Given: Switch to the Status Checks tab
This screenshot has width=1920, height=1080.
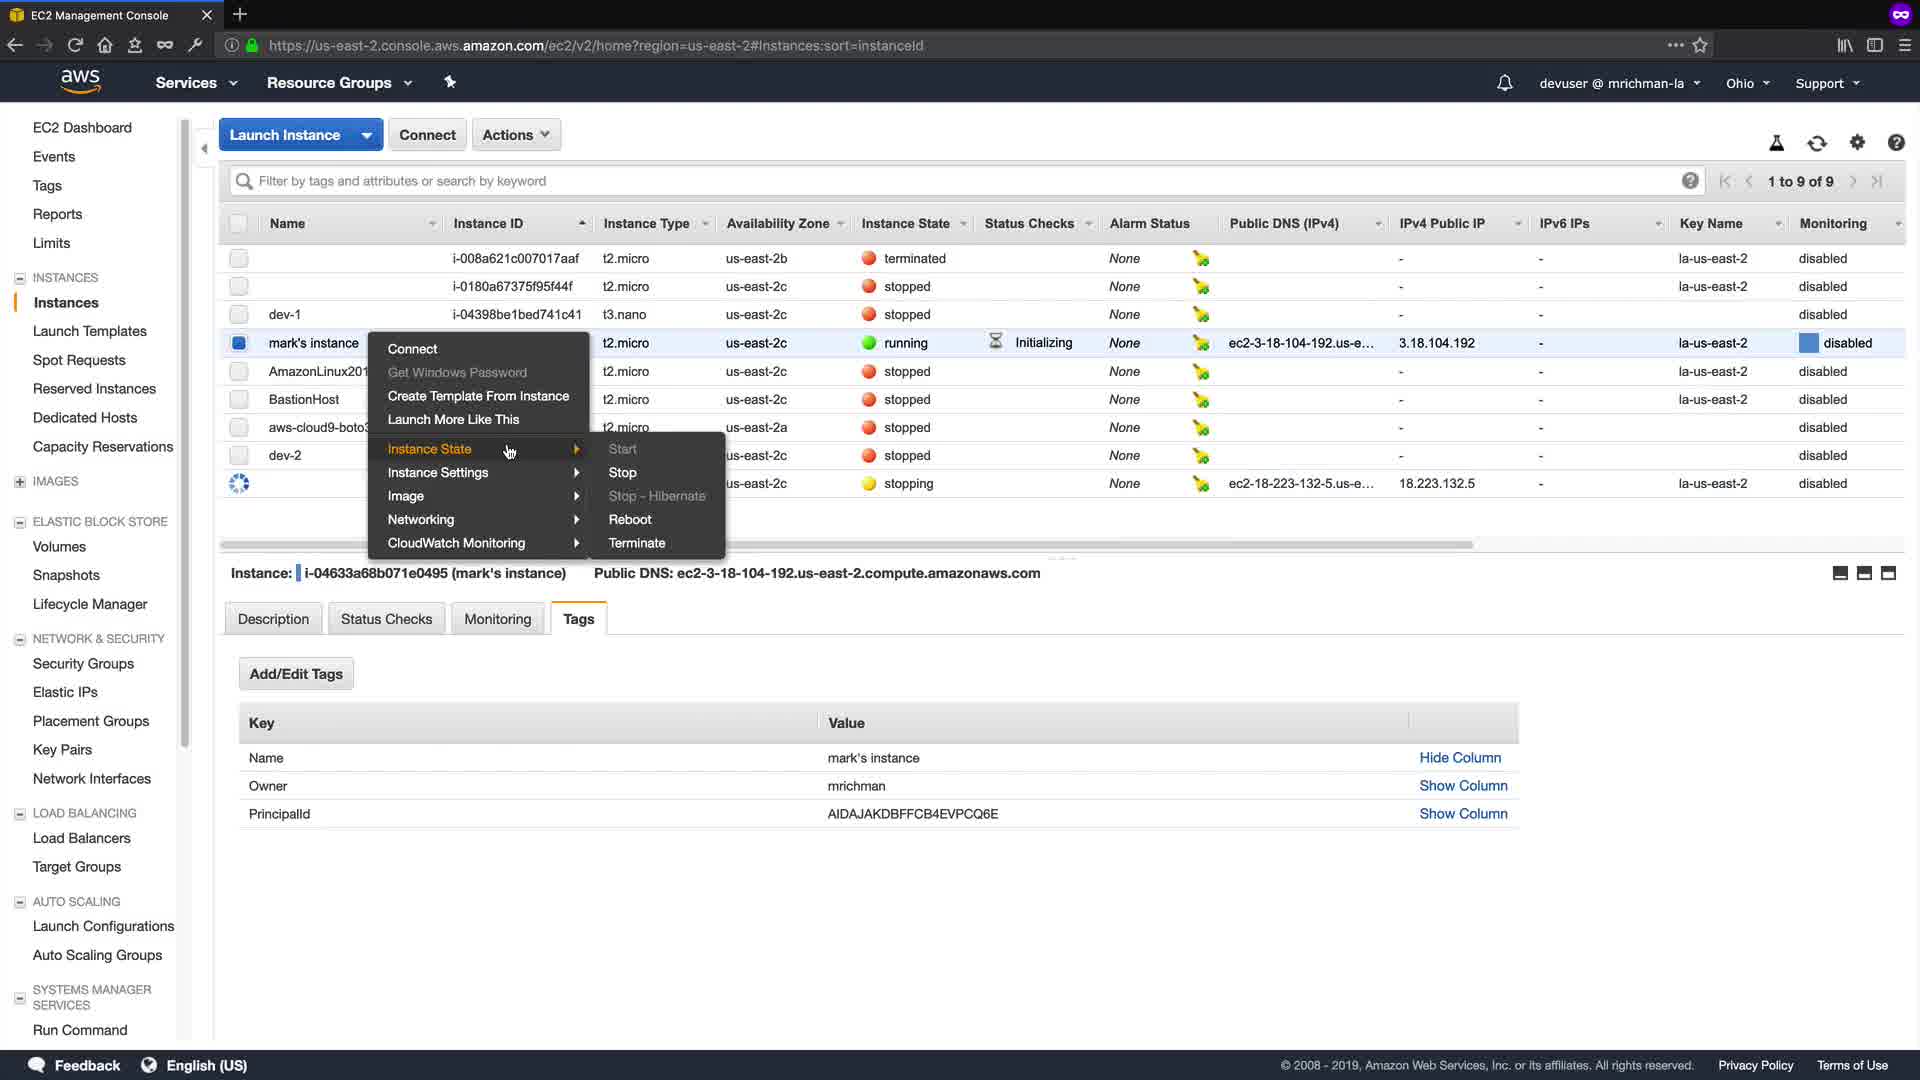Looking at the screenshot, I should click(386, 619).
